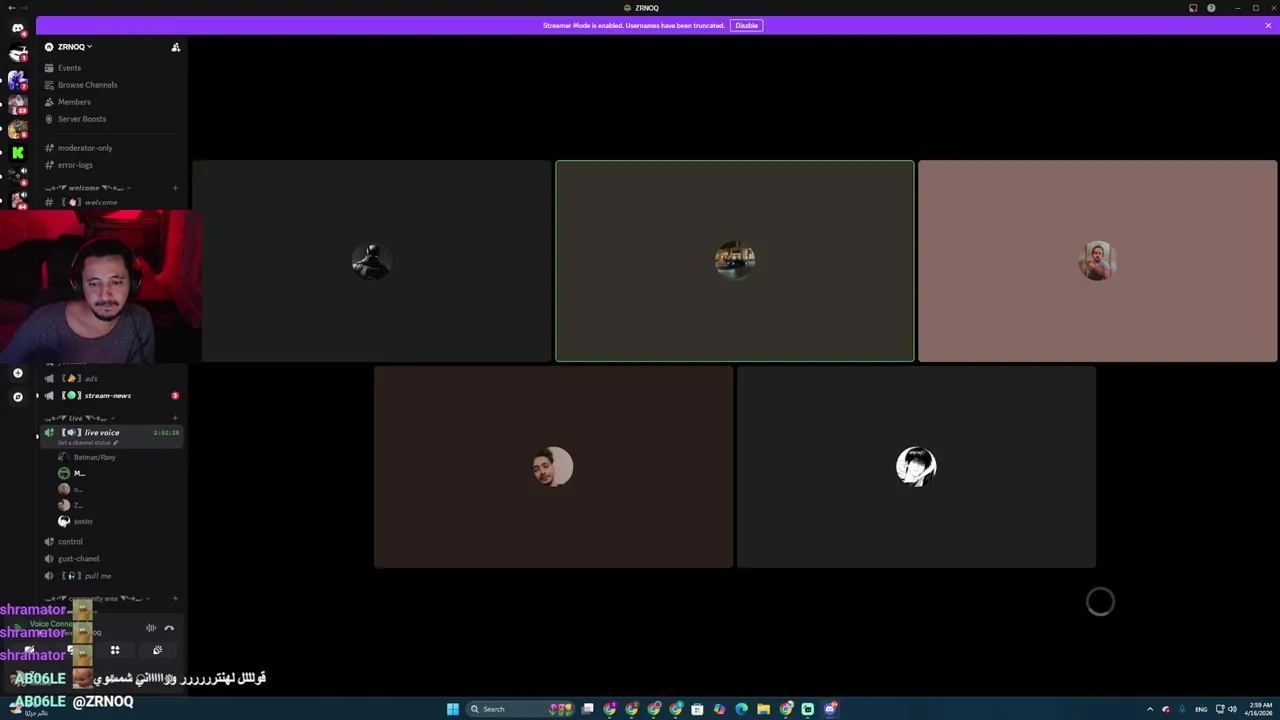Collapse the Live category
The image size is (1280, 720).
(x=78, y=418)
